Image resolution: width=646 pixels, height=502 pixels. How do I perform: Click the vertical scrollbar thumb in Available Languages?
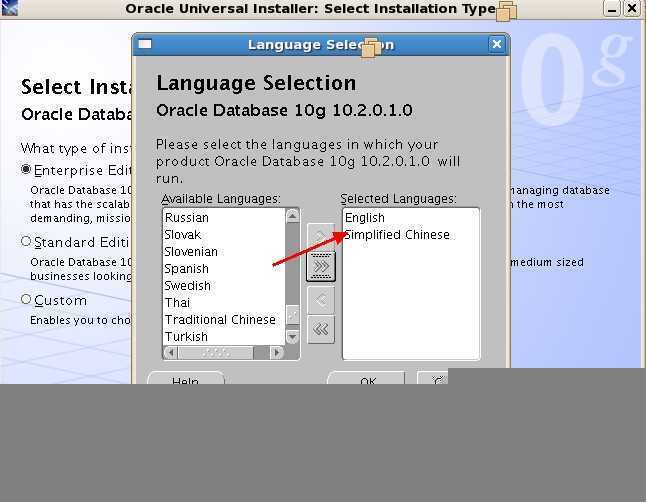pyautogui.click(x=293, y=315)
